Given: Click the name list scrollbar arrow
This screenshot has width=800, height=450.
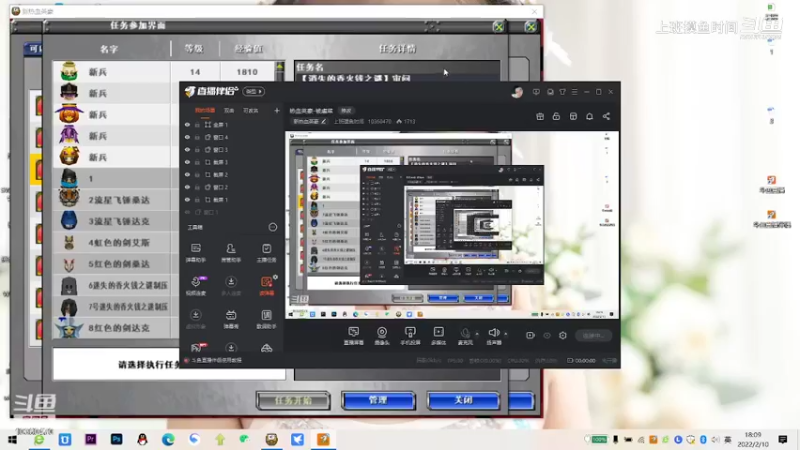Looking at the screenshot, I should coord(280,67).
